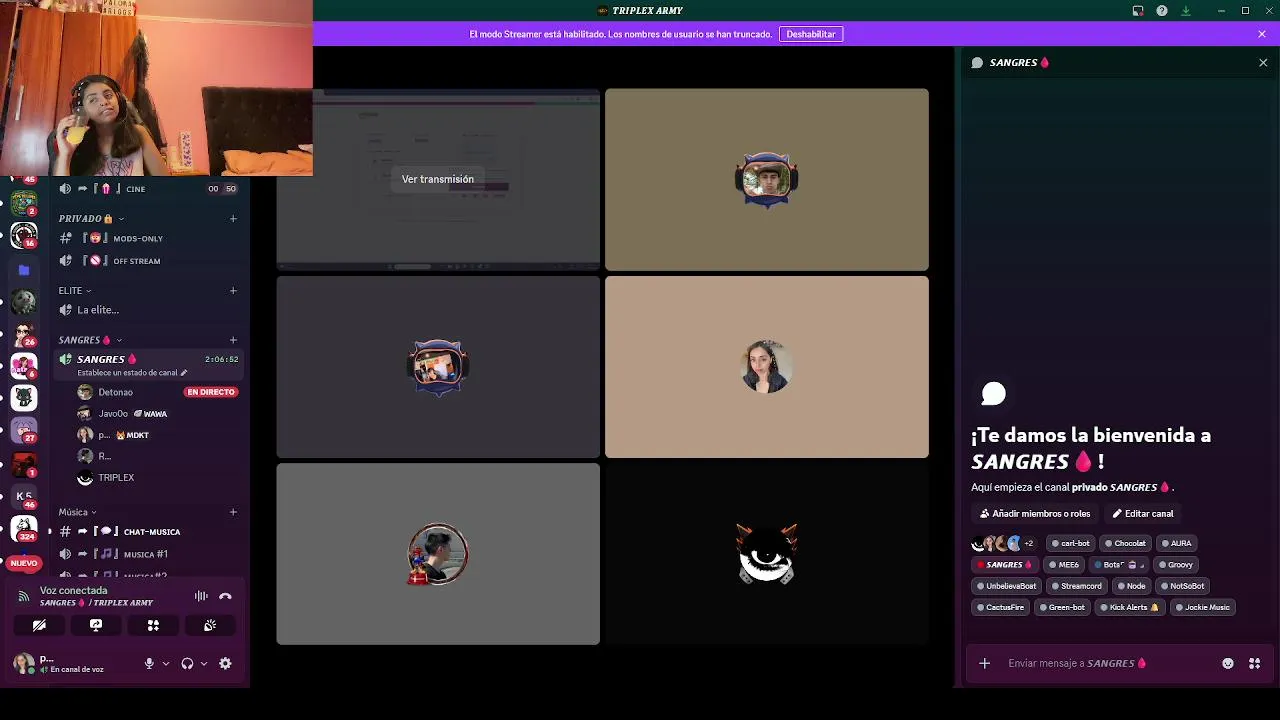The width and height of the screenshot is (1280, 720).
Task: Join the CINE voice channel
Action: pyautogui.click(x=148, y=189)
